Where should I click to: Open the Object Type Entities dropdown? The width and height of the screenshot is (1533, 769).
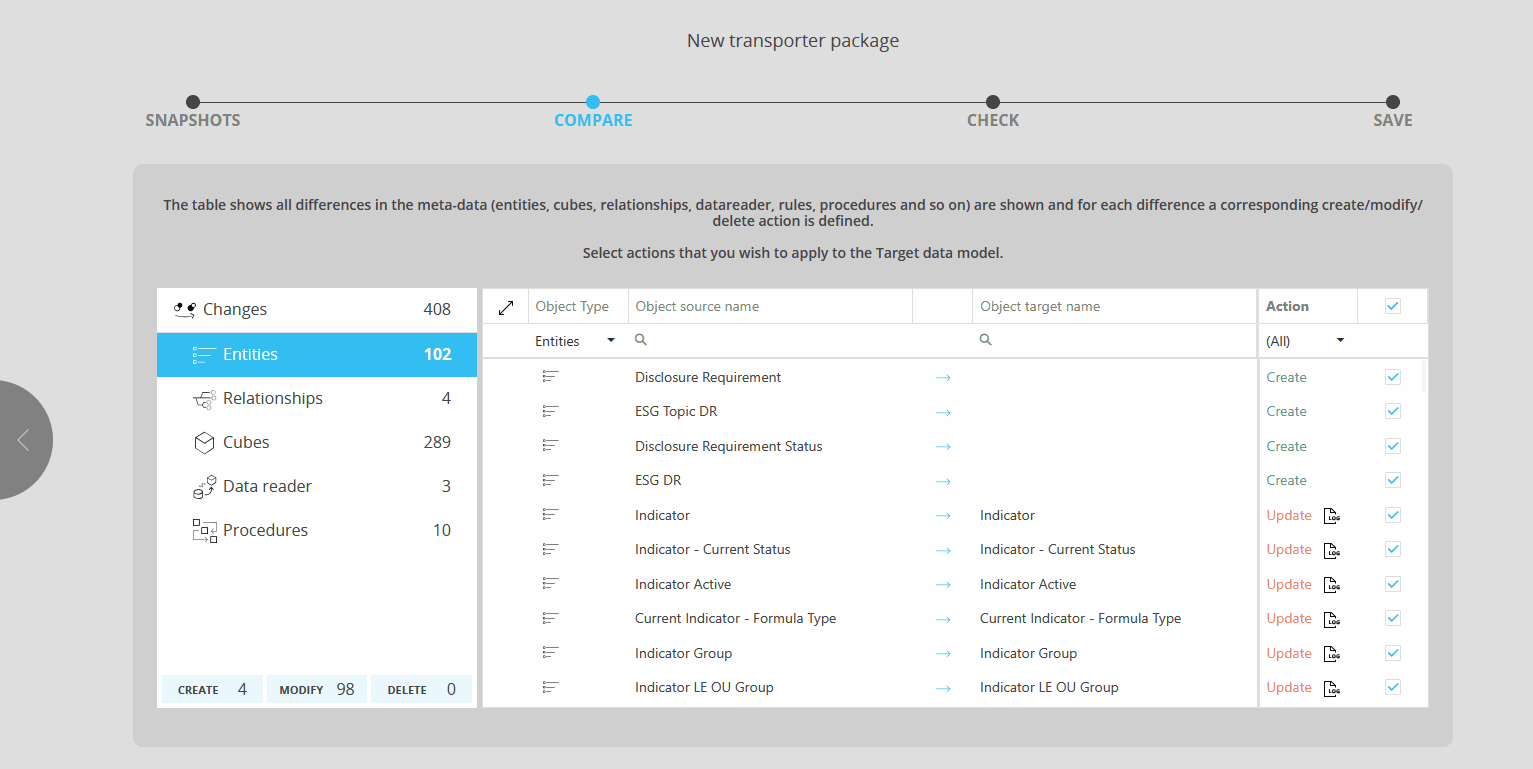[x=576, y=341]
